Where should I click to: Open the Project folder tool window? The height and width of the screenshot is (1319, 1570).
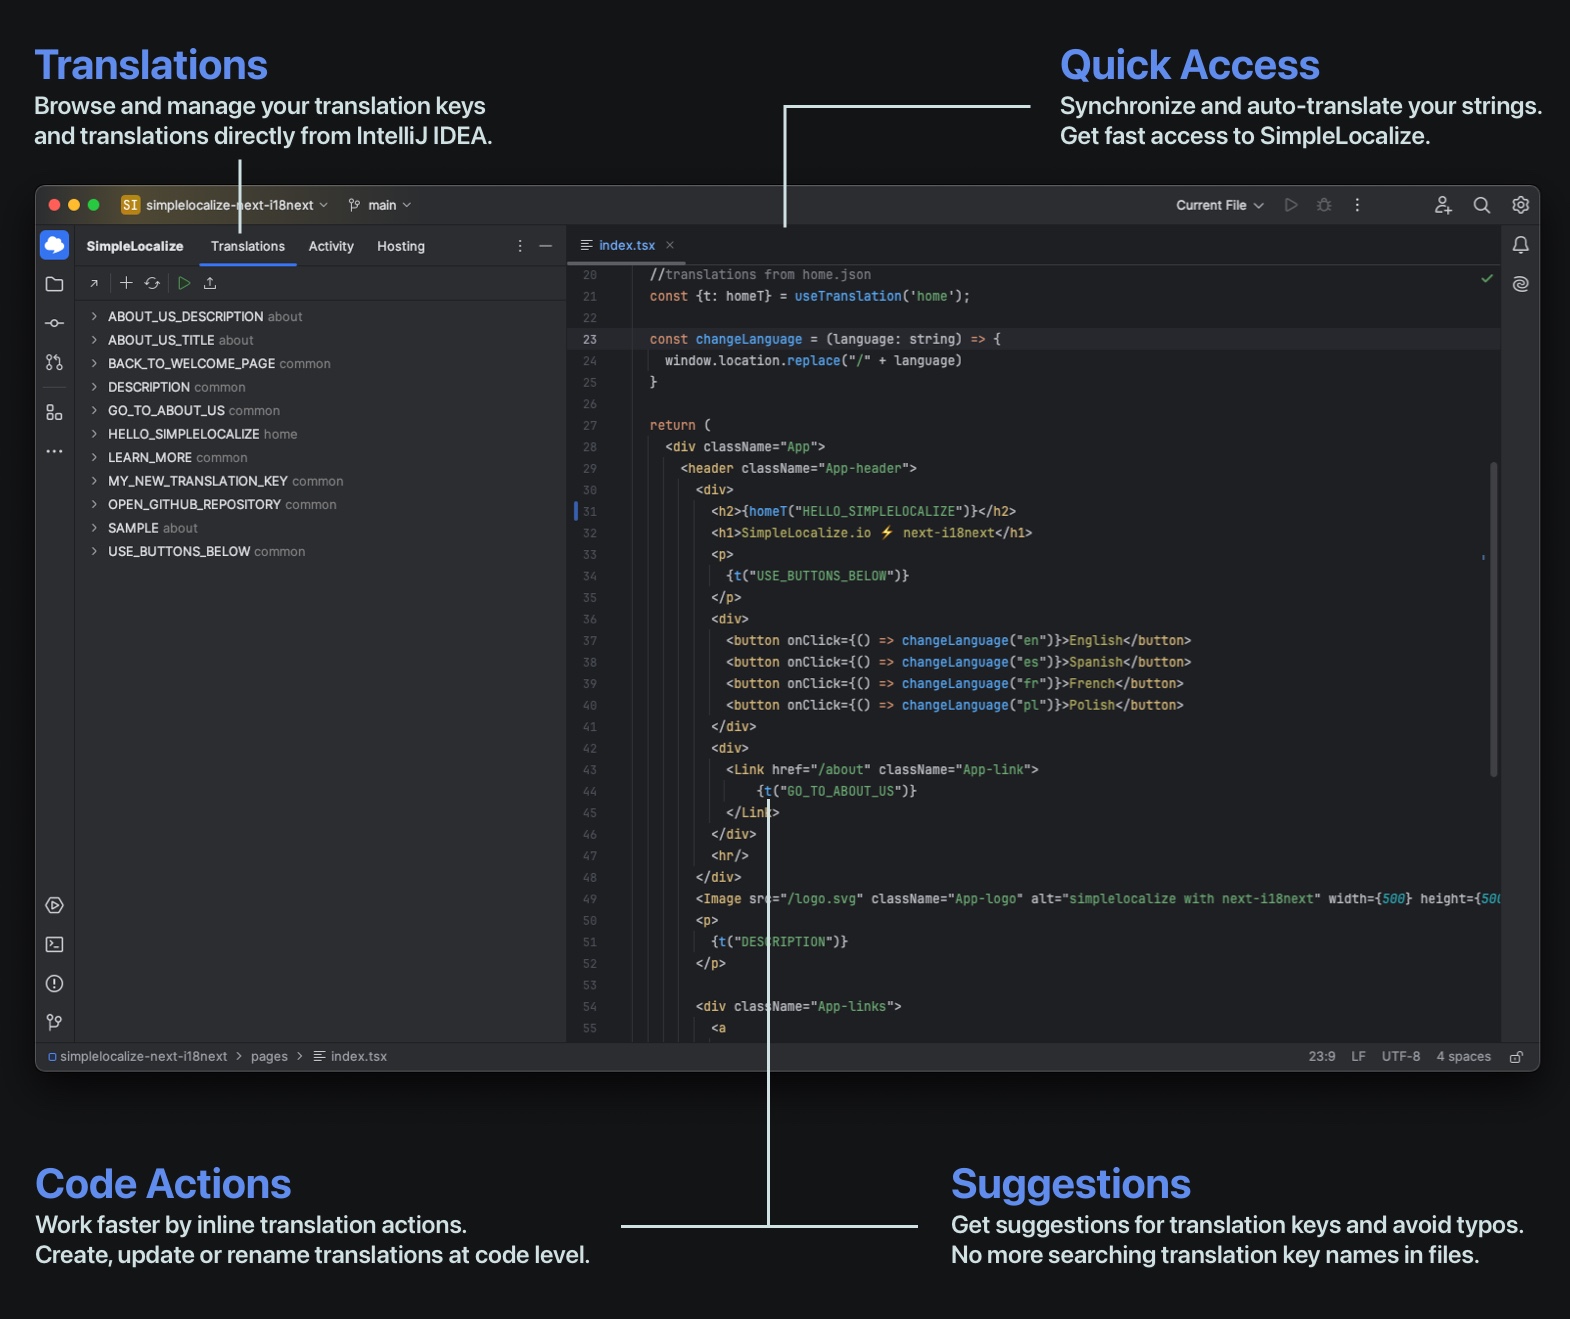pos(54,284)
